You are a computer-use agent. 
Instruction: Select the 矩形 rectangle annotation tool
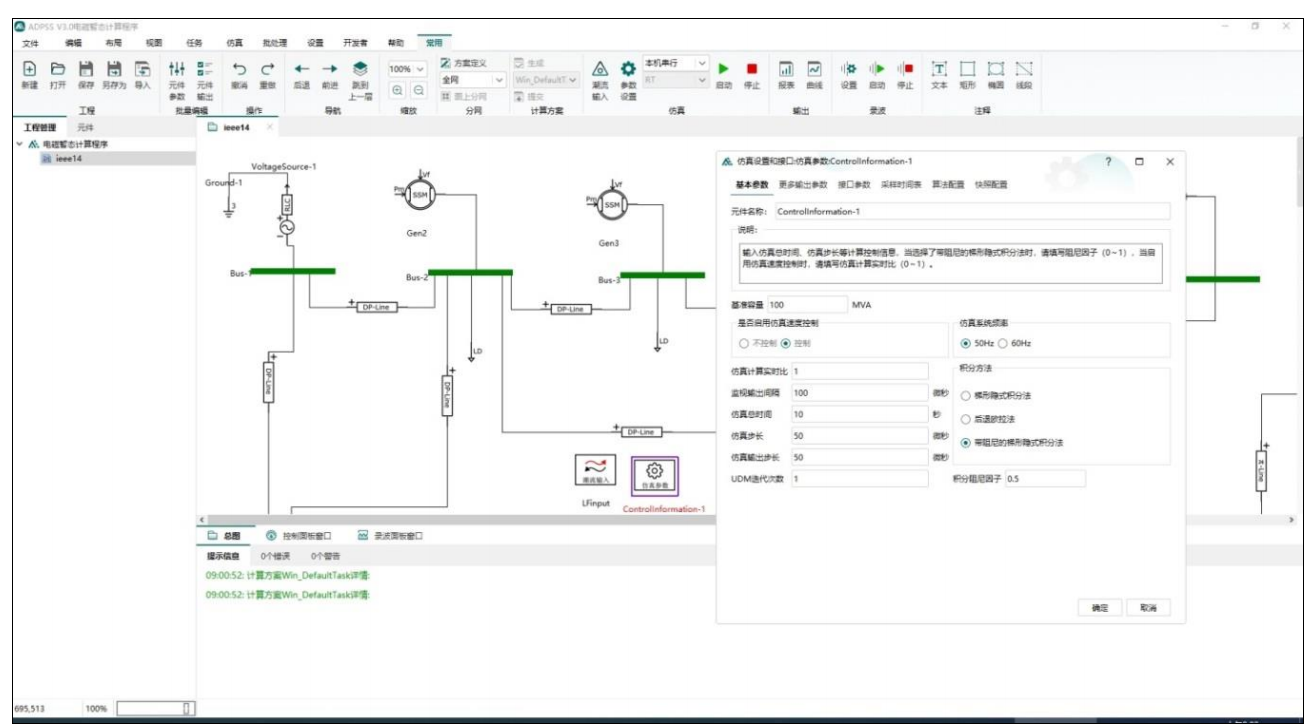[967, 72]
